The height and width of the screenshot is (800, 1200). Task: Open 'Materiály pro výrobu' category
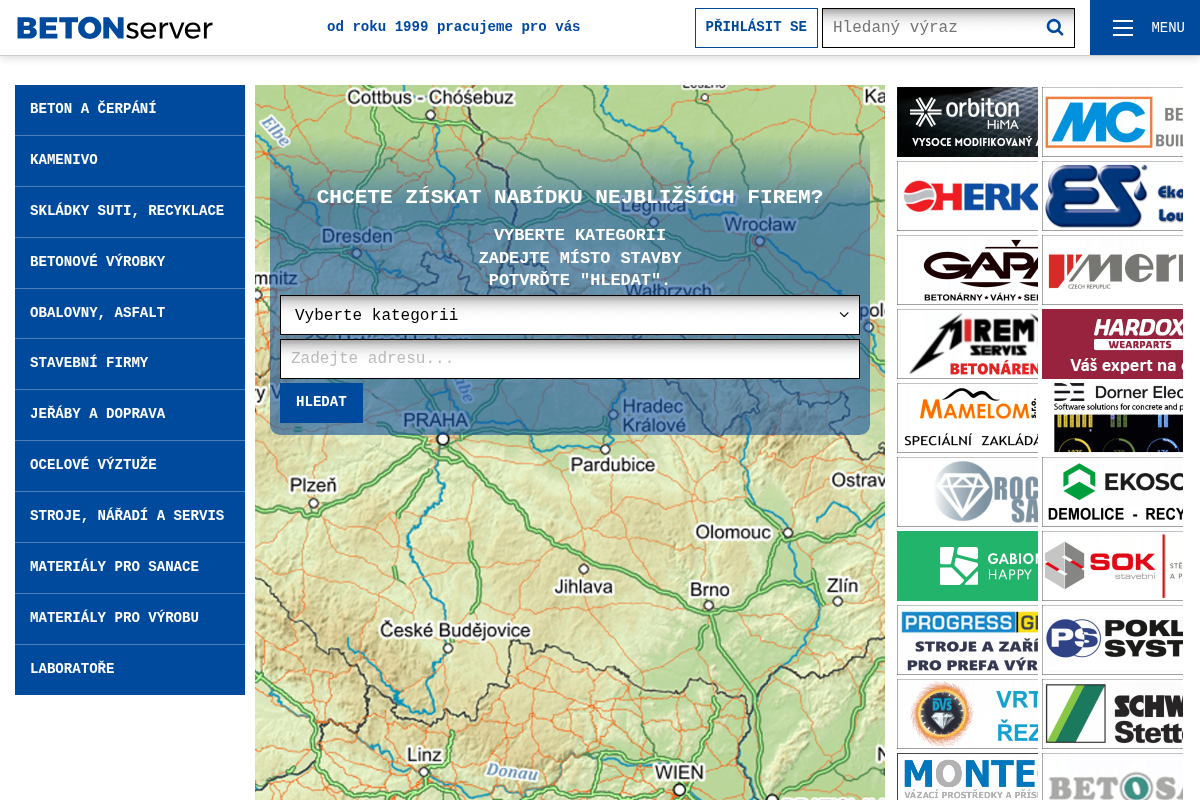pos(130,619)
